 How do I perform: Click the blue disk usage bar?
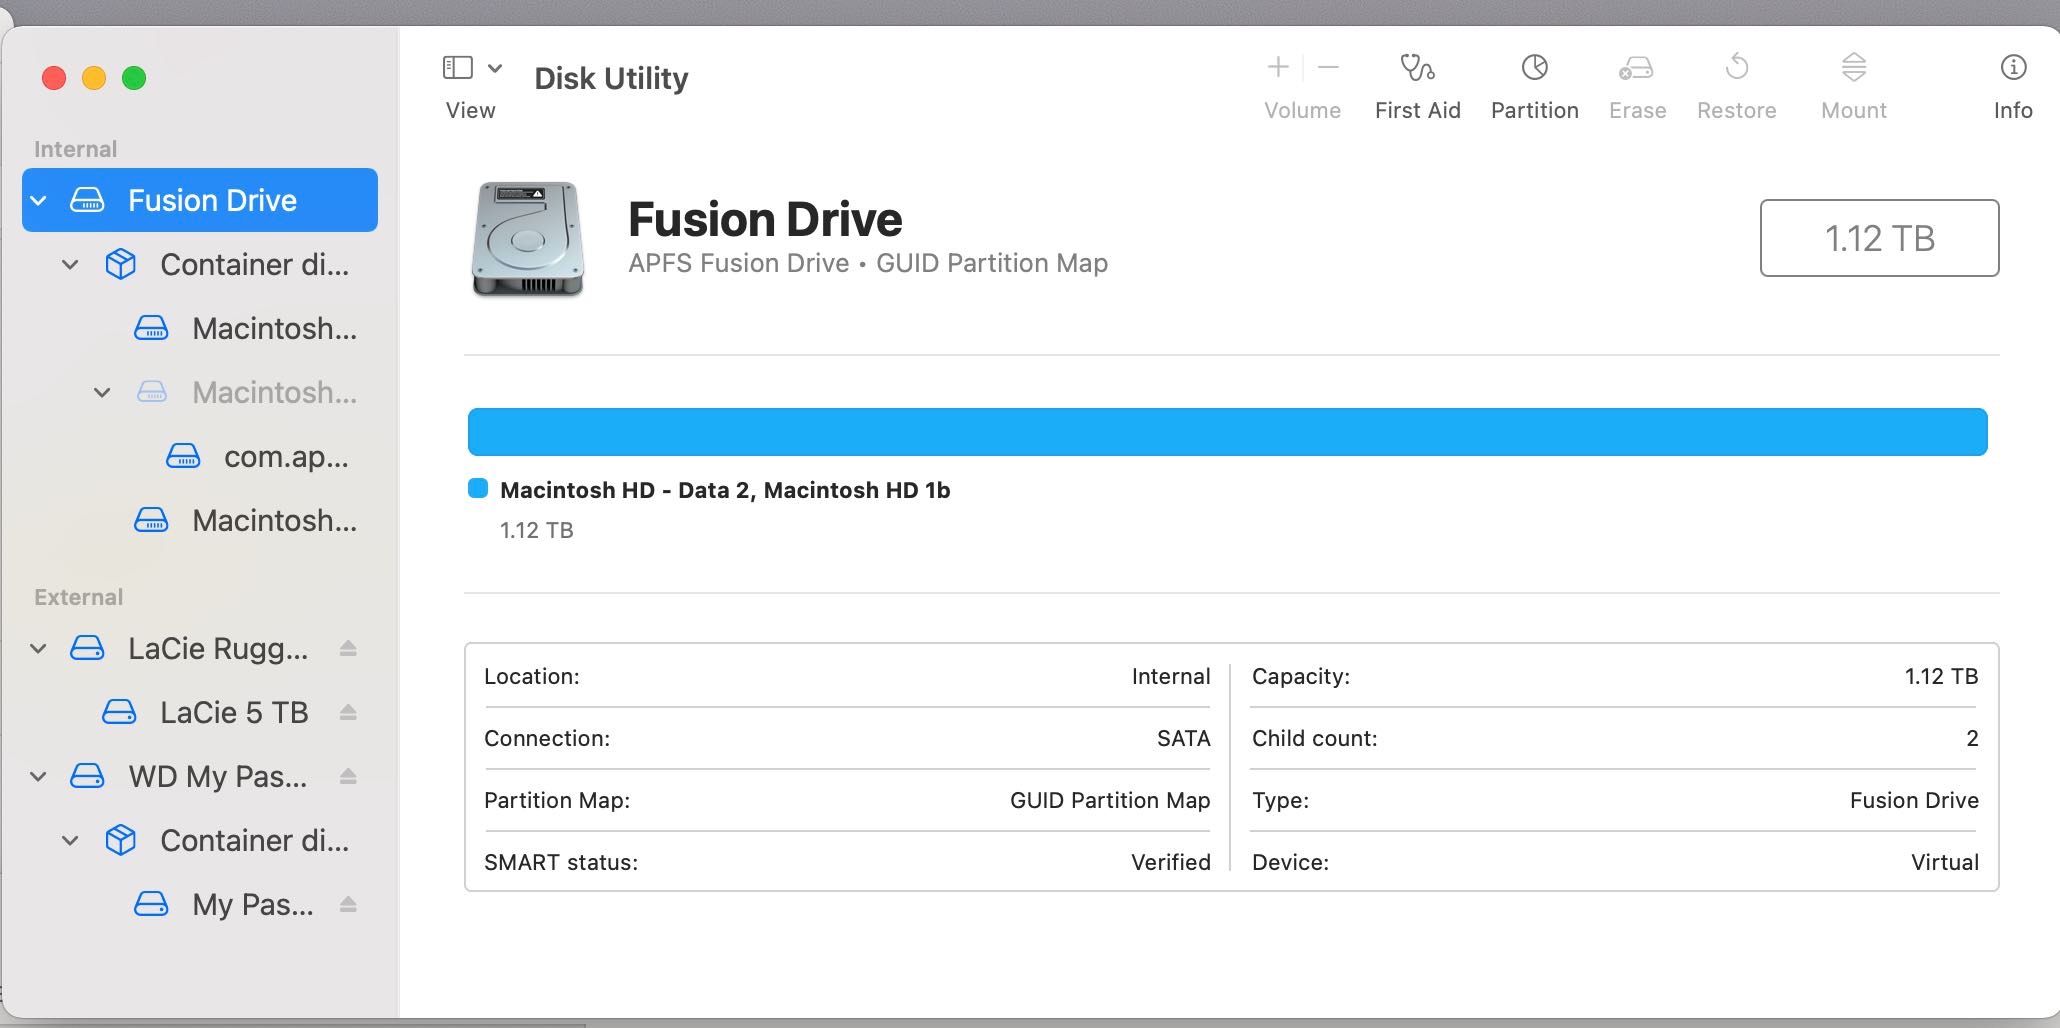pyautogui.click(x=1227, y=432)
